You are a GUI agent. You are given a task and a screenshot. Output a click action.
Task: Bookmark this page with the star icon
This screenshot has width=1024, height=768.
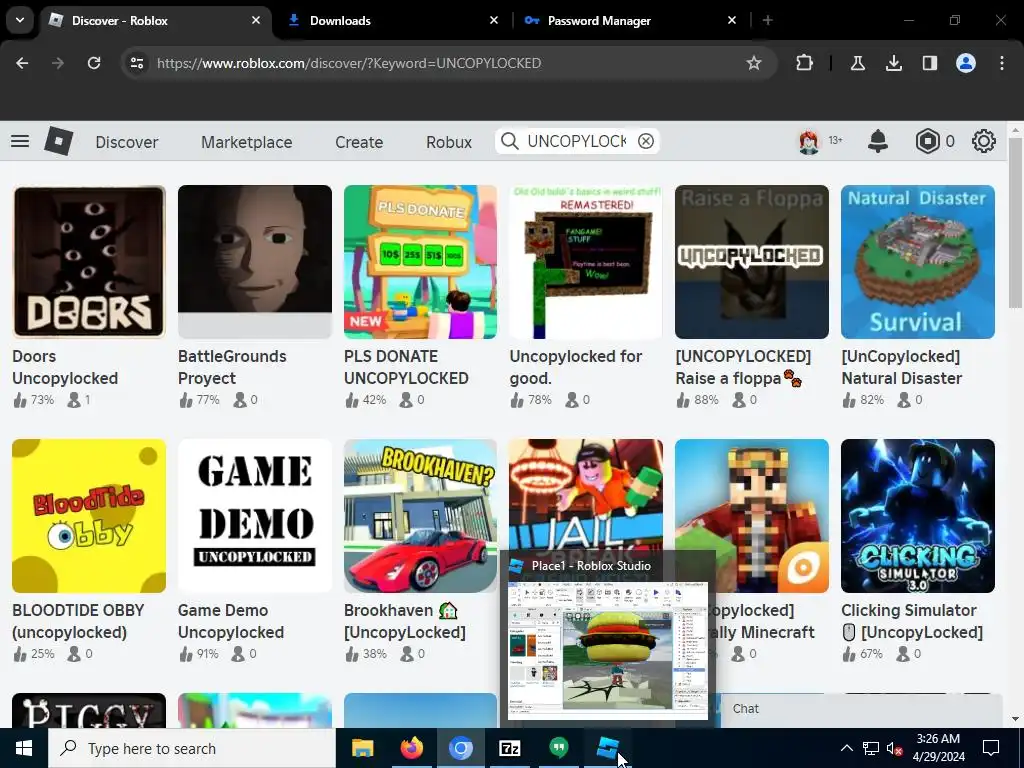[x=754, y=63]
